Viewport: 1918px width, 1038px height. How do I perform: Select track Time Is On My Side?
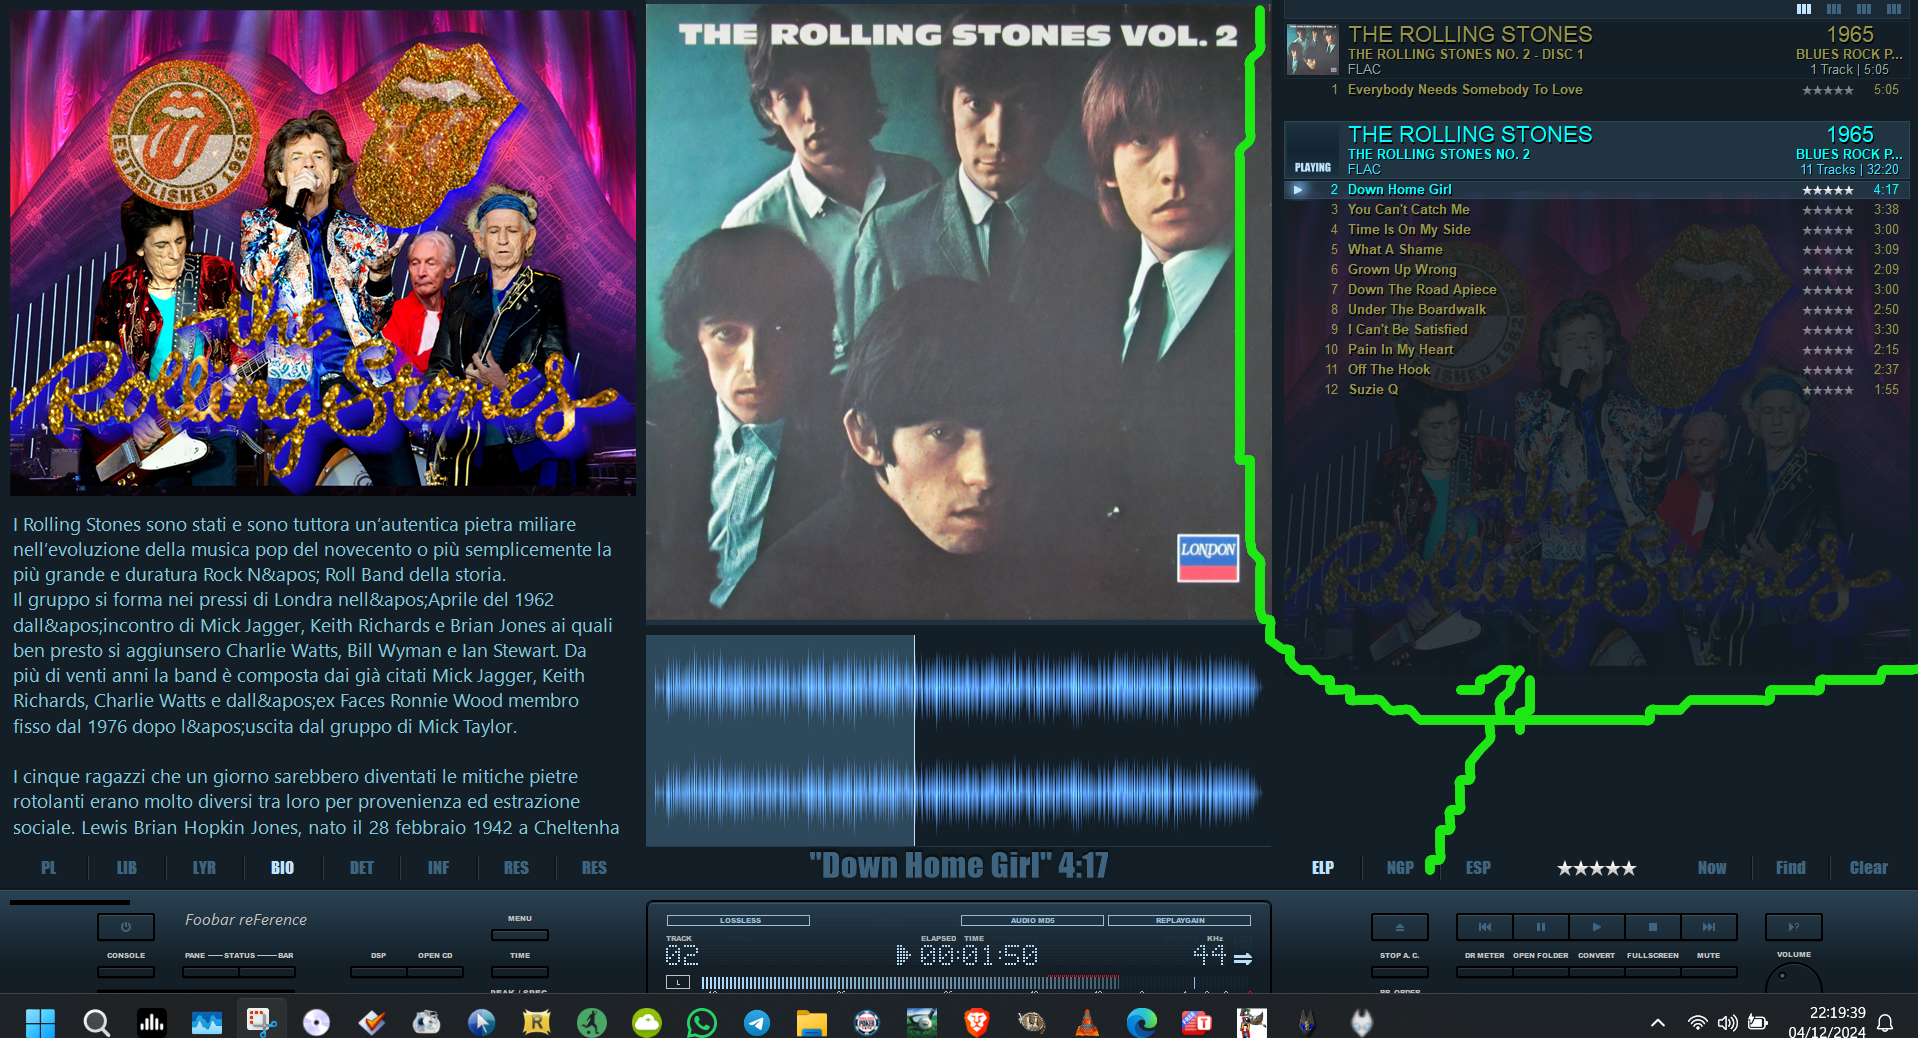[1596, 229]
